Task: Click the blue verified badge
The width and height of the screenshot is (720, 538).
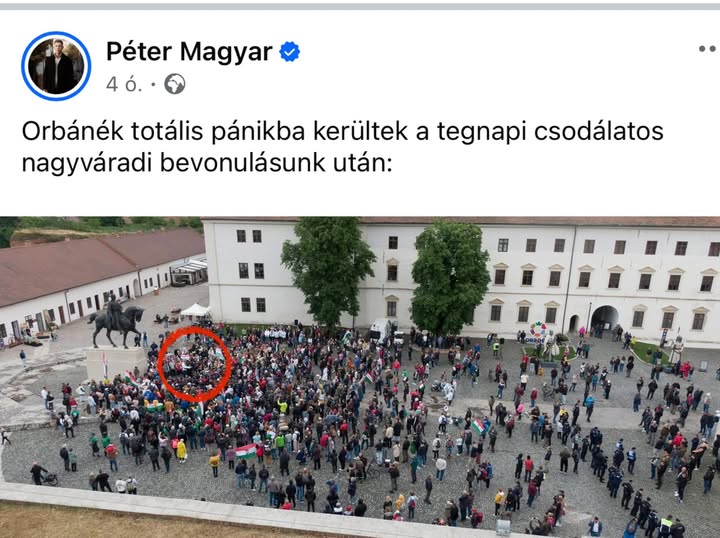Action: click(290, 51)
